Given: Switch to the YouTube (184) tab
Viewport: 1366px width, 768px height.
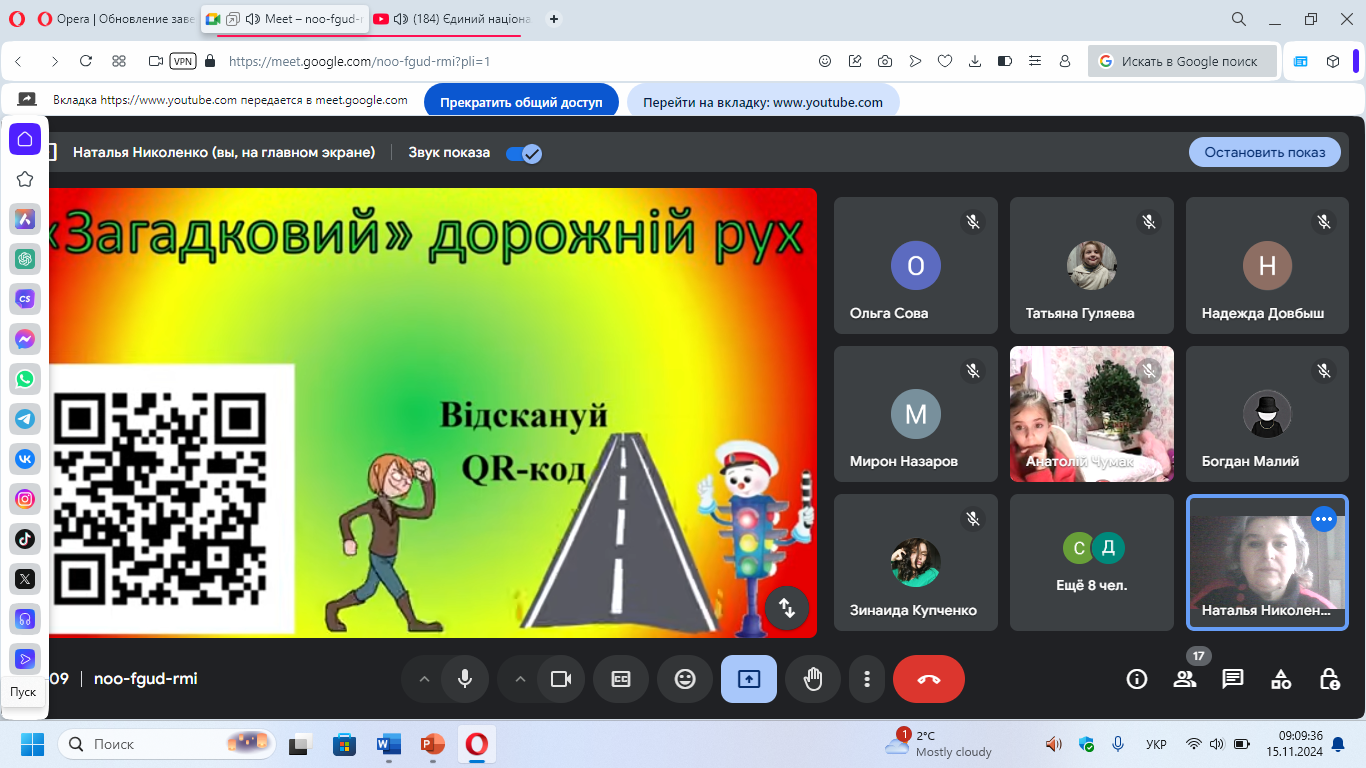Looking at the screenshot, I should (x=453, y=19).
